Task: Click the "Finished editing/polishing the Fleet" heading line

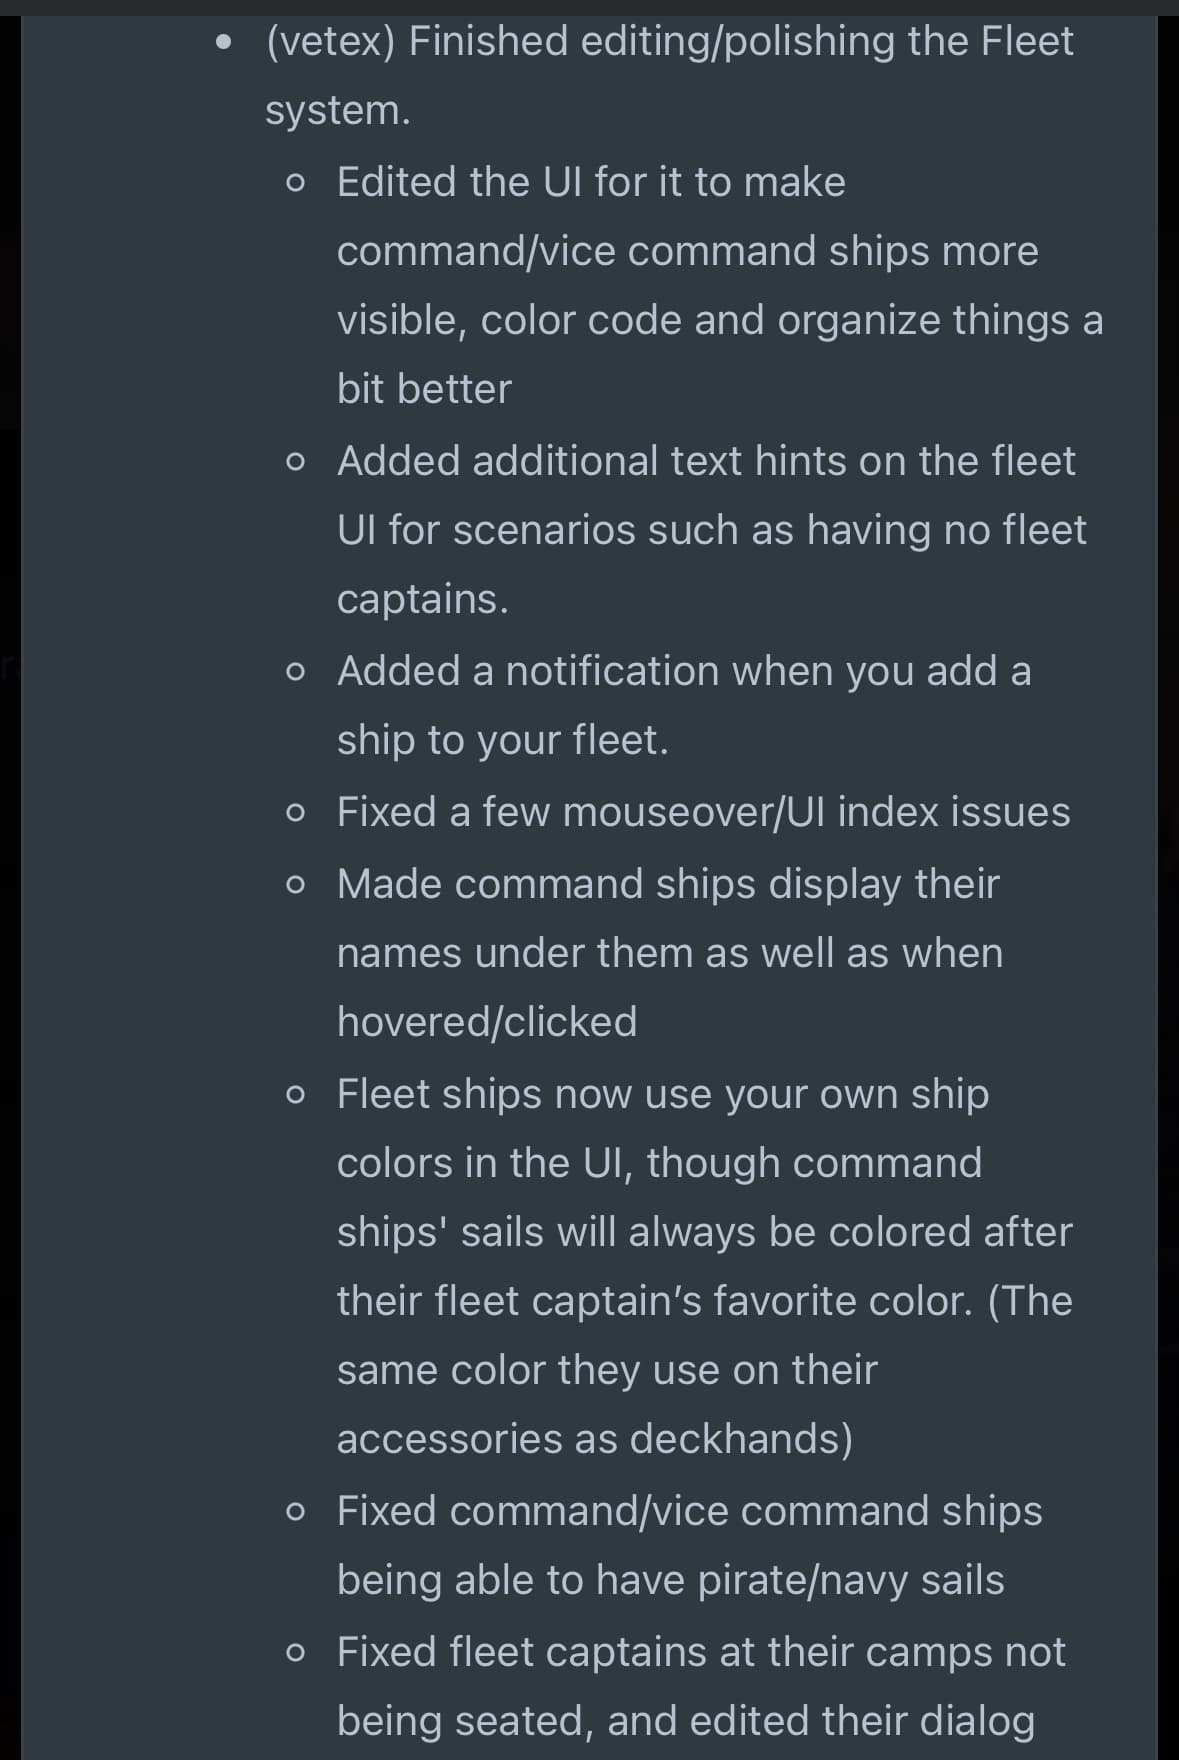Action: [x=740, y=42]
